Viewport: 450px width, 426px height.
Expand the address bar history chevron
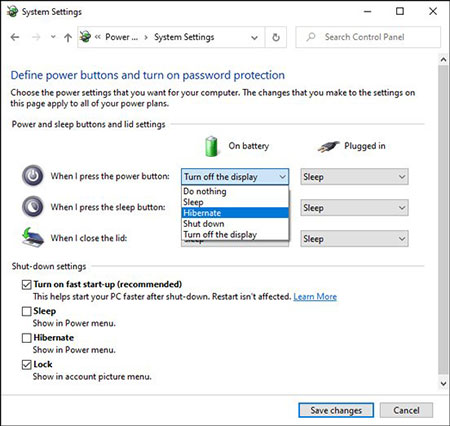254,37
